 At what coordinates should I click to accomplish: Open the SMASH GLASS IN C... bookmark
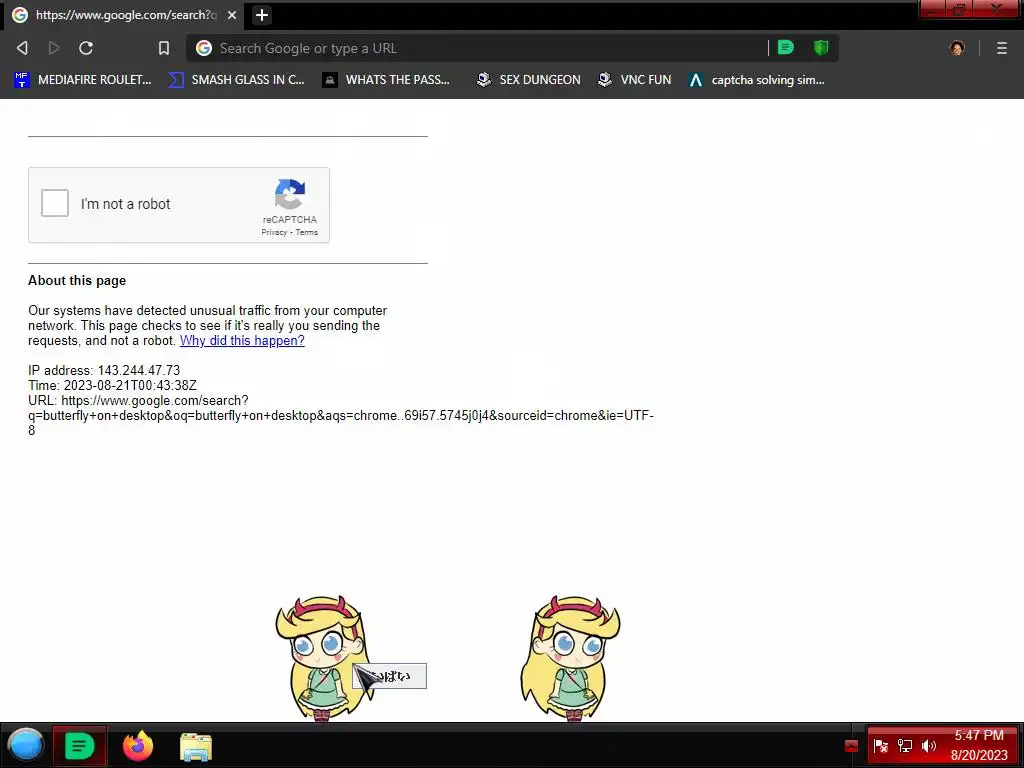tap(236, 80)
